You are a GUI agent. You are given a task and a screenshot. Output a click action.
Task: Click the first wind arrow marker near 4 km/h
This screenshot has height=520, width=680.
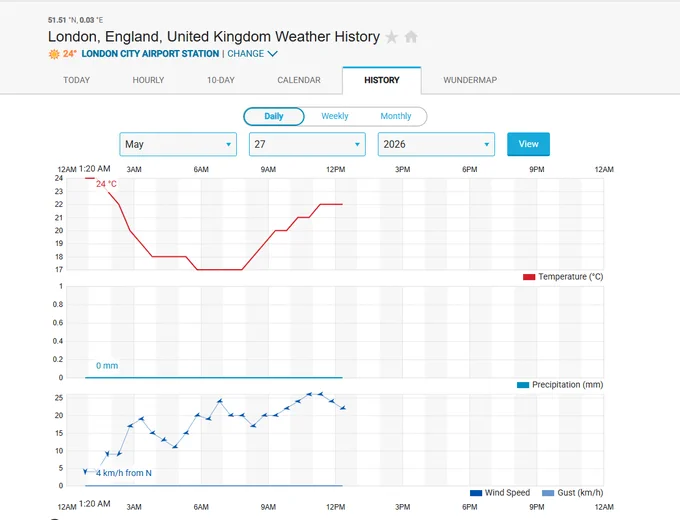(x=85, y=471)
